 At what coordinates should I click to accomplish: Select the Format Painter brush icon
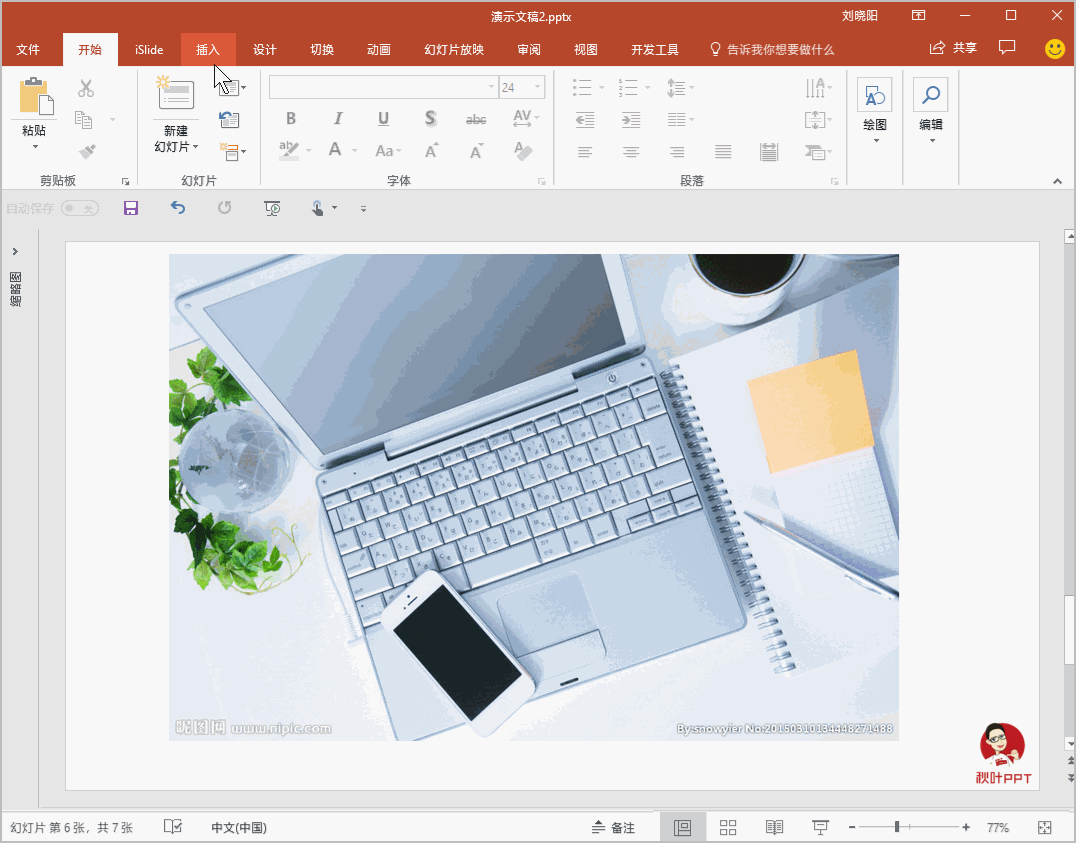click(86, 151)
